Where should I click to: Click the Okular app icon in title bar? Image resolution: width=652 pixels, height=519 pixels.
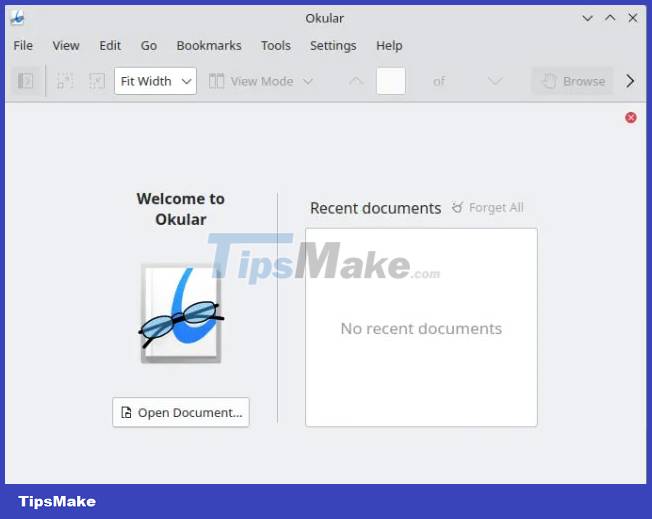17,18
